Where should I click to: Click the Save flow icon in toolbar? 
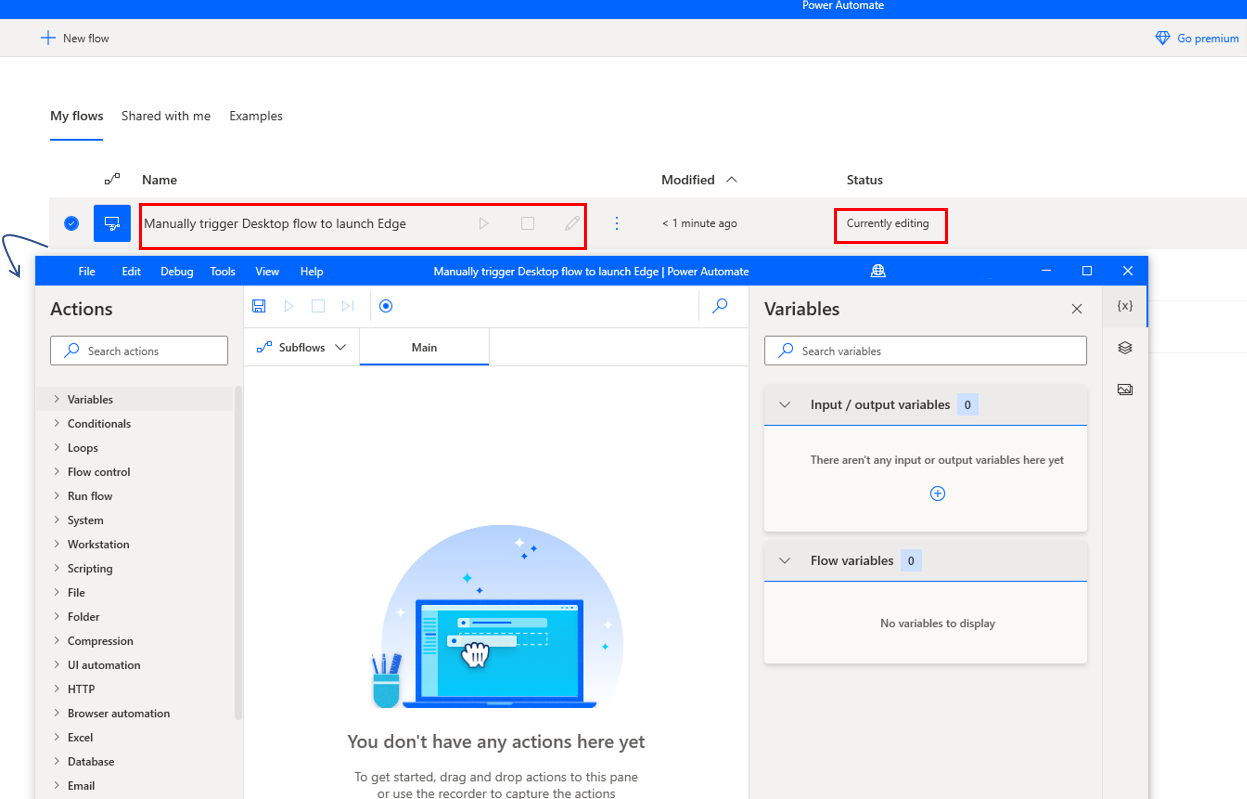259,306
